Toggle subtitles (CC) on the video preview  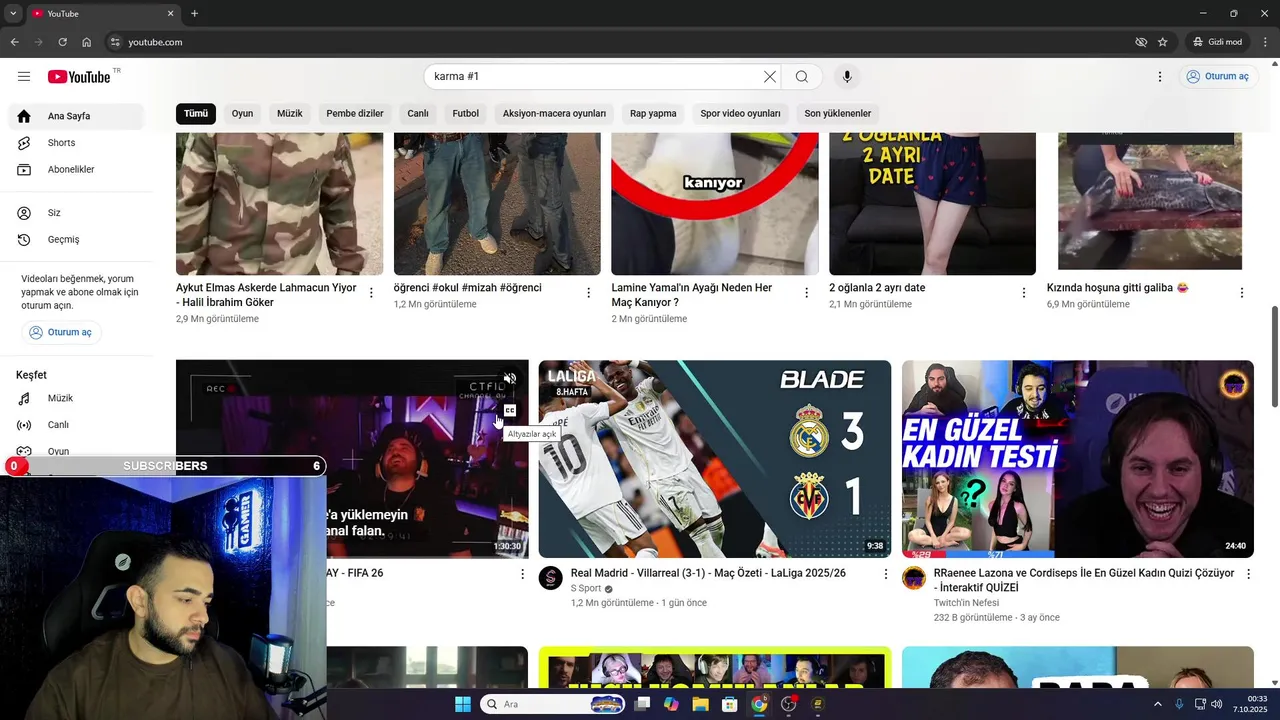click(x=510, y=410)
